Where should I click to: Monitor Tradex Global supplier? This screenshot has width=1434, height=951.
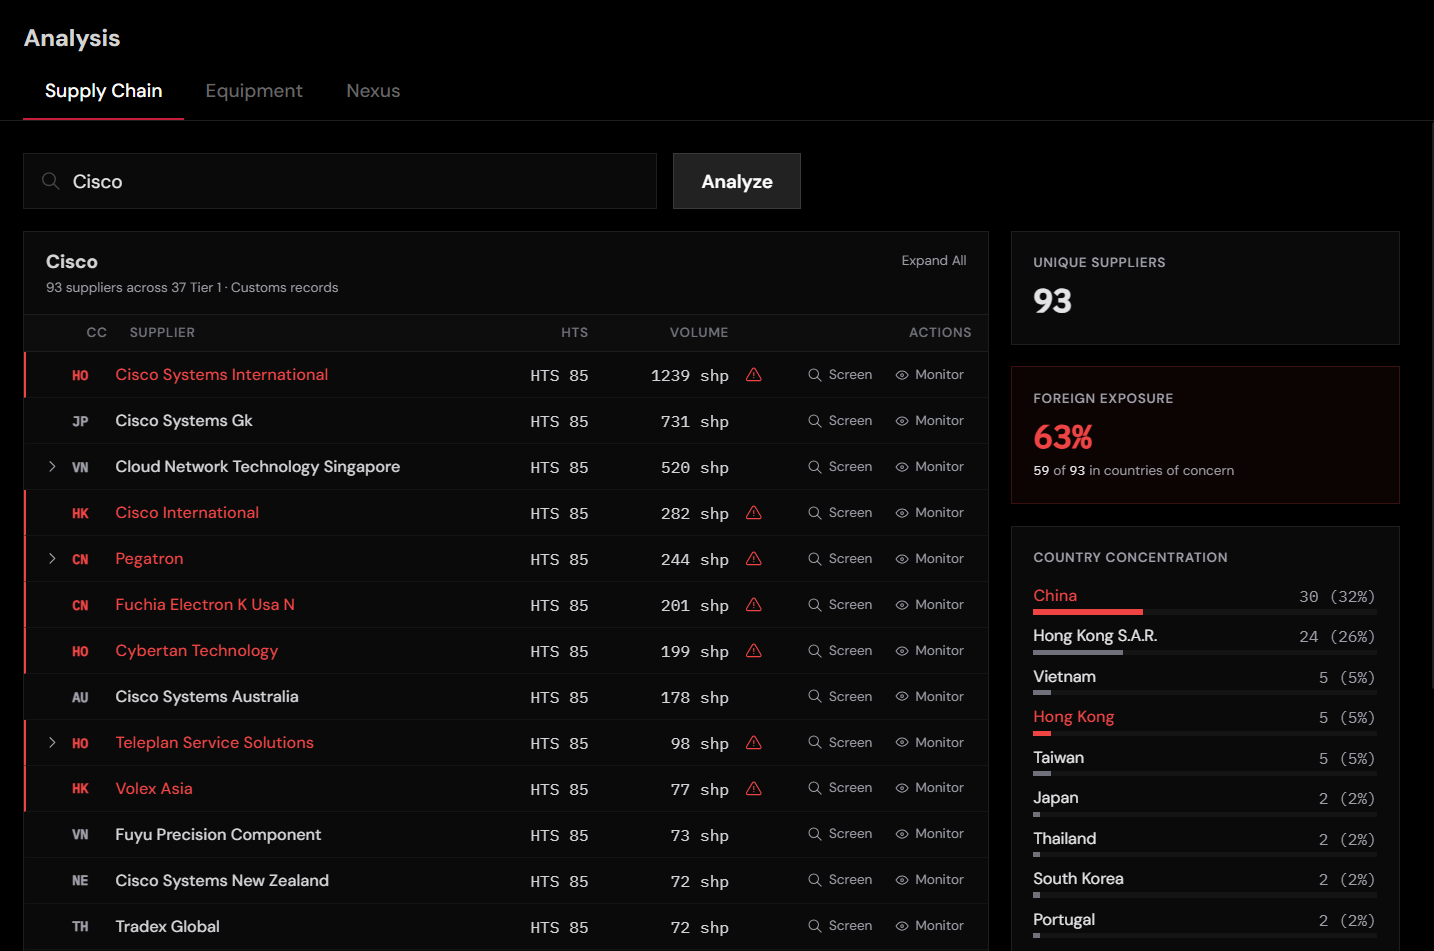930,926
